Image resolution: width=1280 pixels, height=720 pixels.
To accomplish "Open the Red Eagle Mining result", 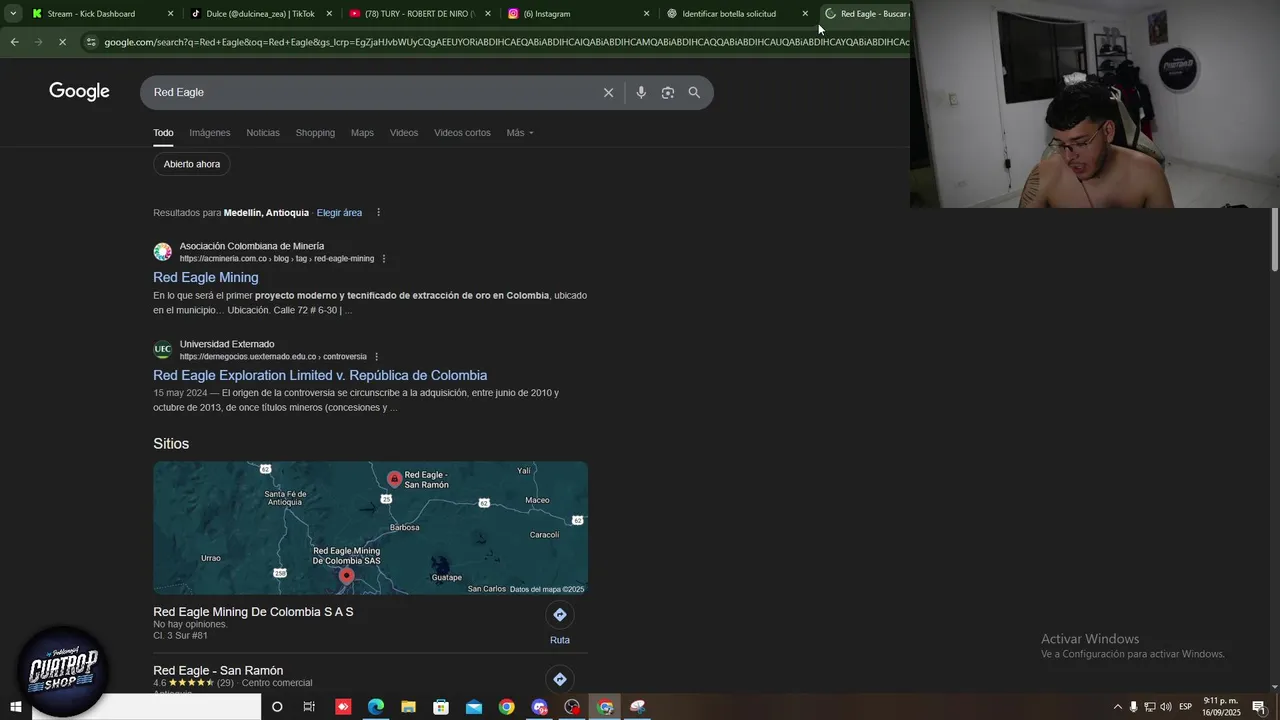I will tap(205, 277).
